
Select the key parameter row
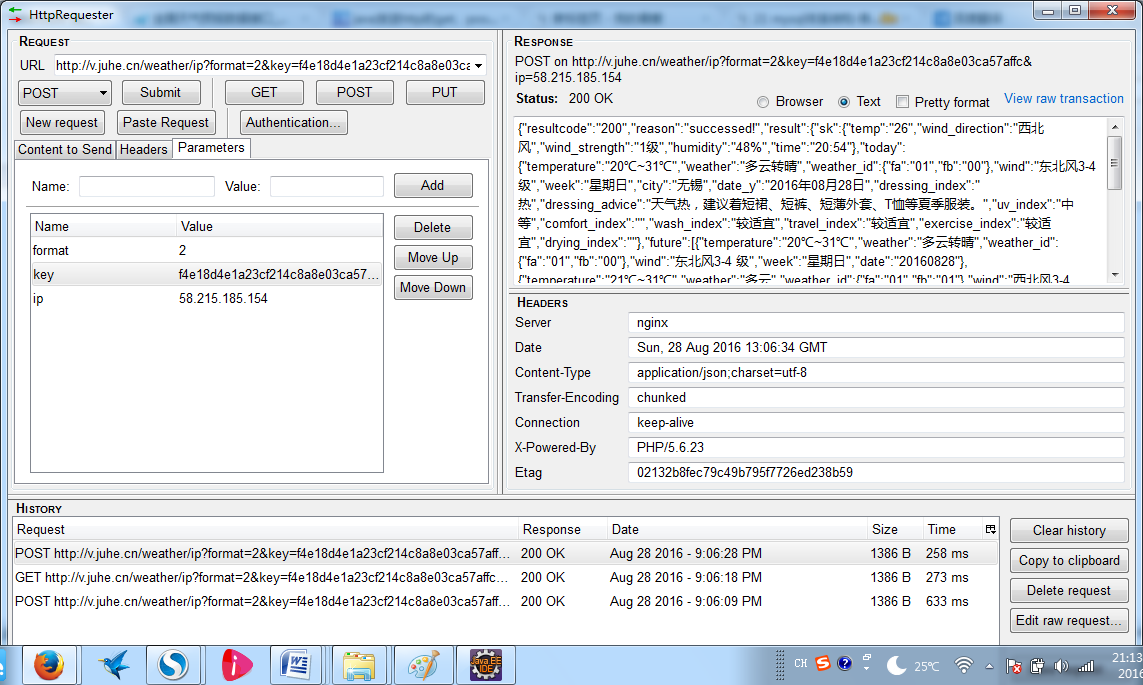[x=206, y=274]
